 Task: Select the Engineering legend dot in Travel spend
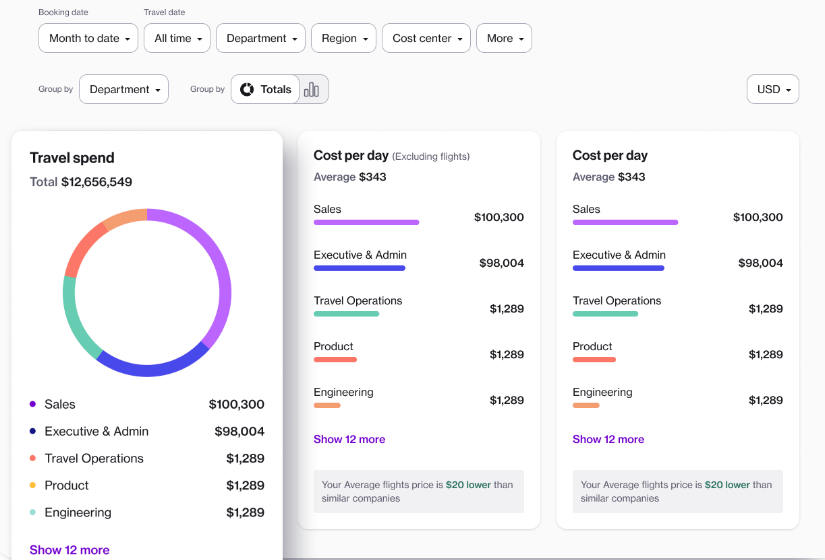(x=33, y=512)
